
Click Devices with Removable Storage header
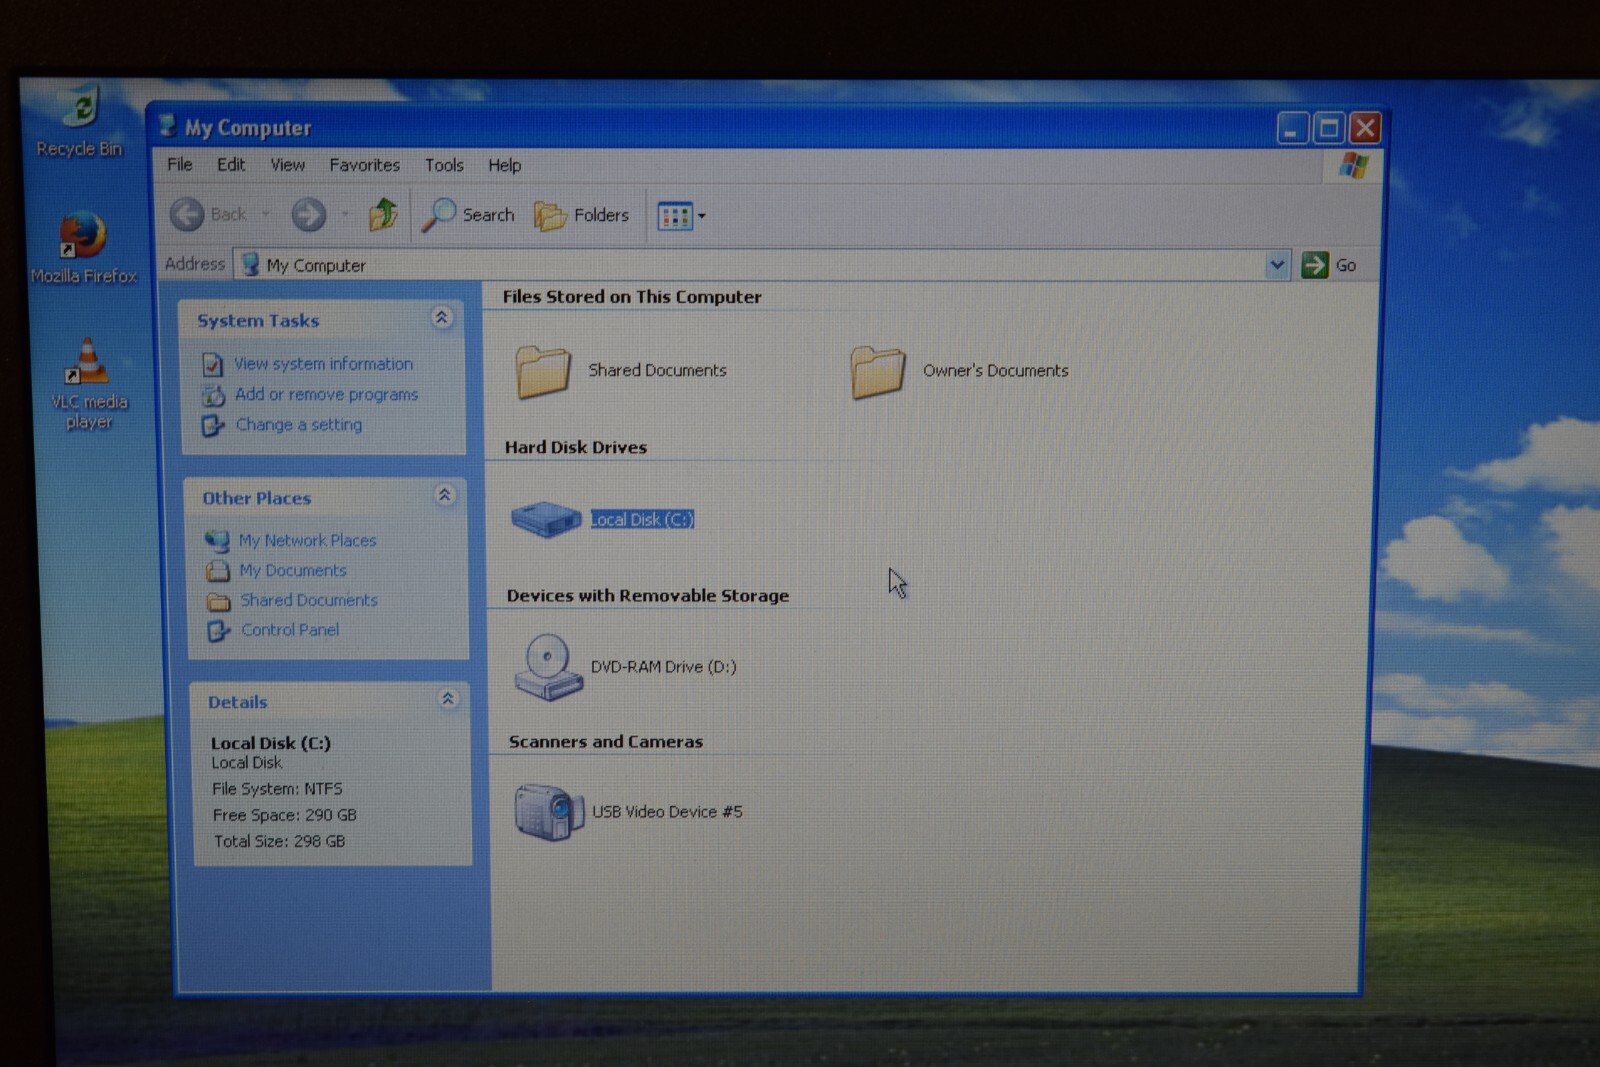tap(648, 595)
